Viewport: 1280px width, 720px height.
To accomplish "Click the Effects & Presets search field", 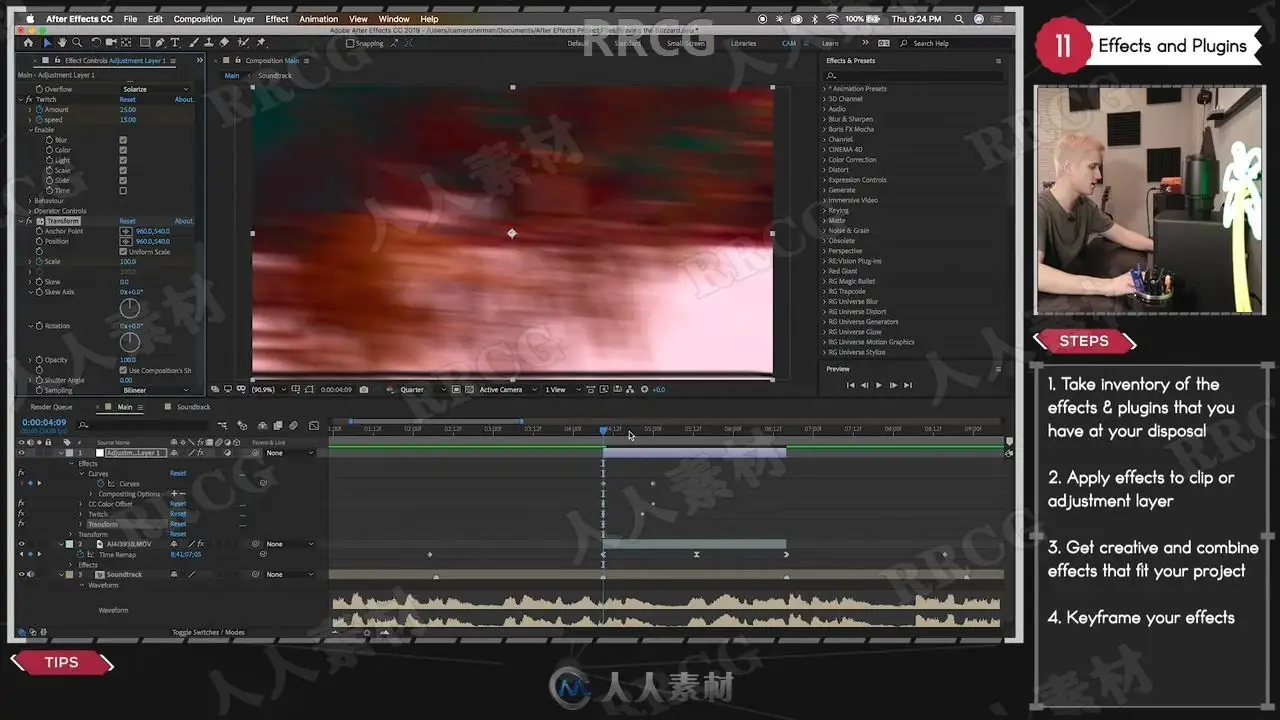I will 912,75.
